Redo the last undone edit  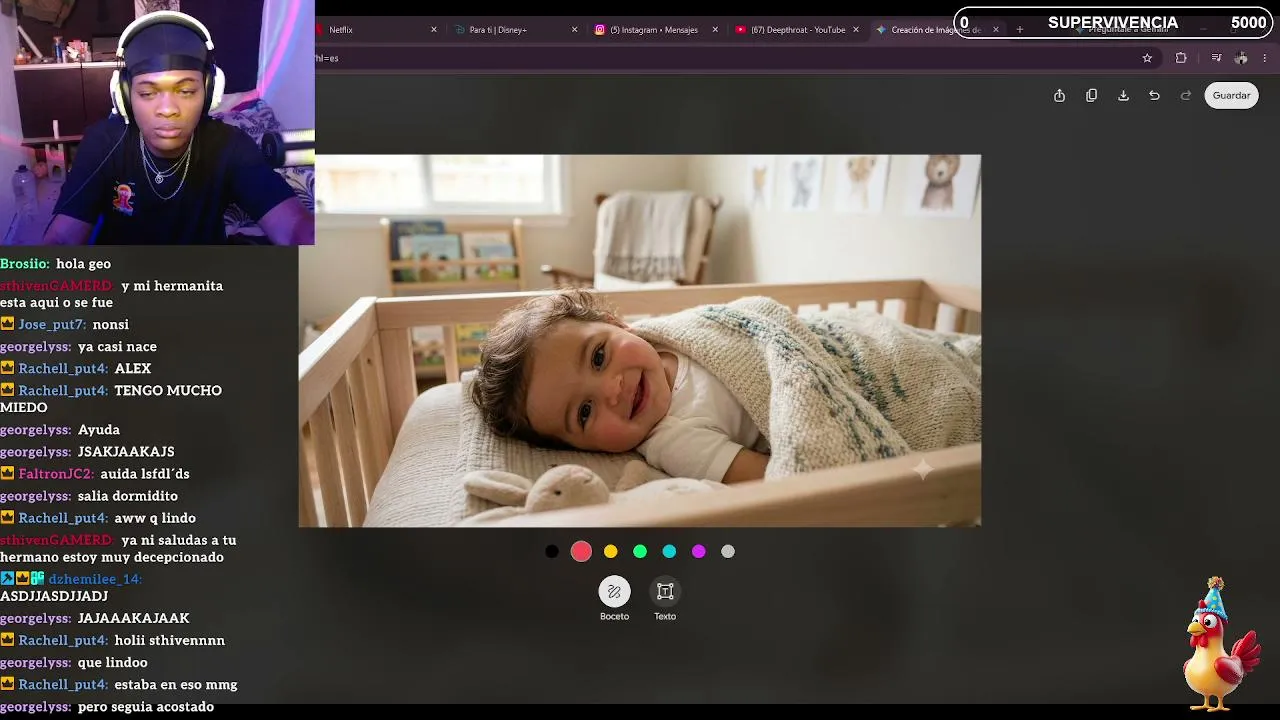[x=1186, y=96]
